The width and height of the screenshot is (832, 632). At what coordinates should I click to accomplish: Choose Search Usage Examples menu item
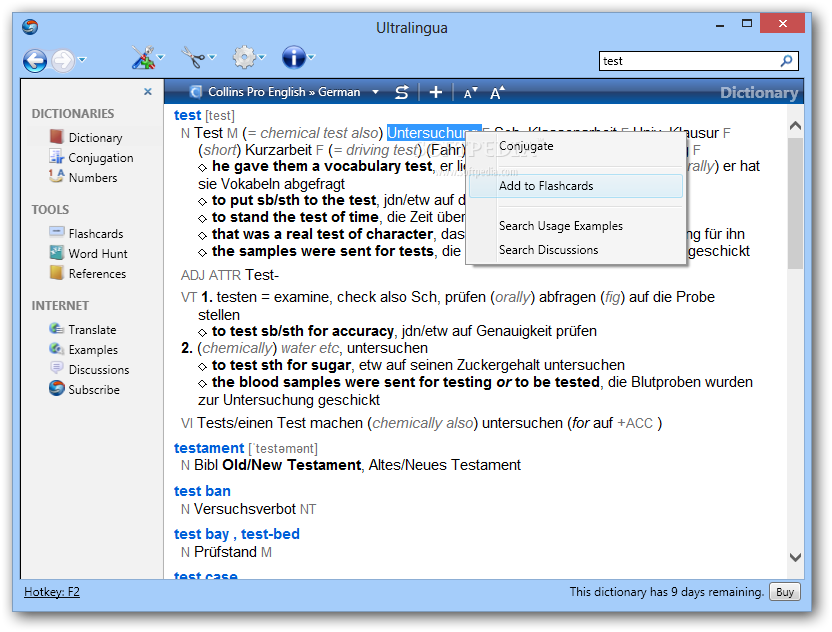pyautogui.click(x=576, y=226)
